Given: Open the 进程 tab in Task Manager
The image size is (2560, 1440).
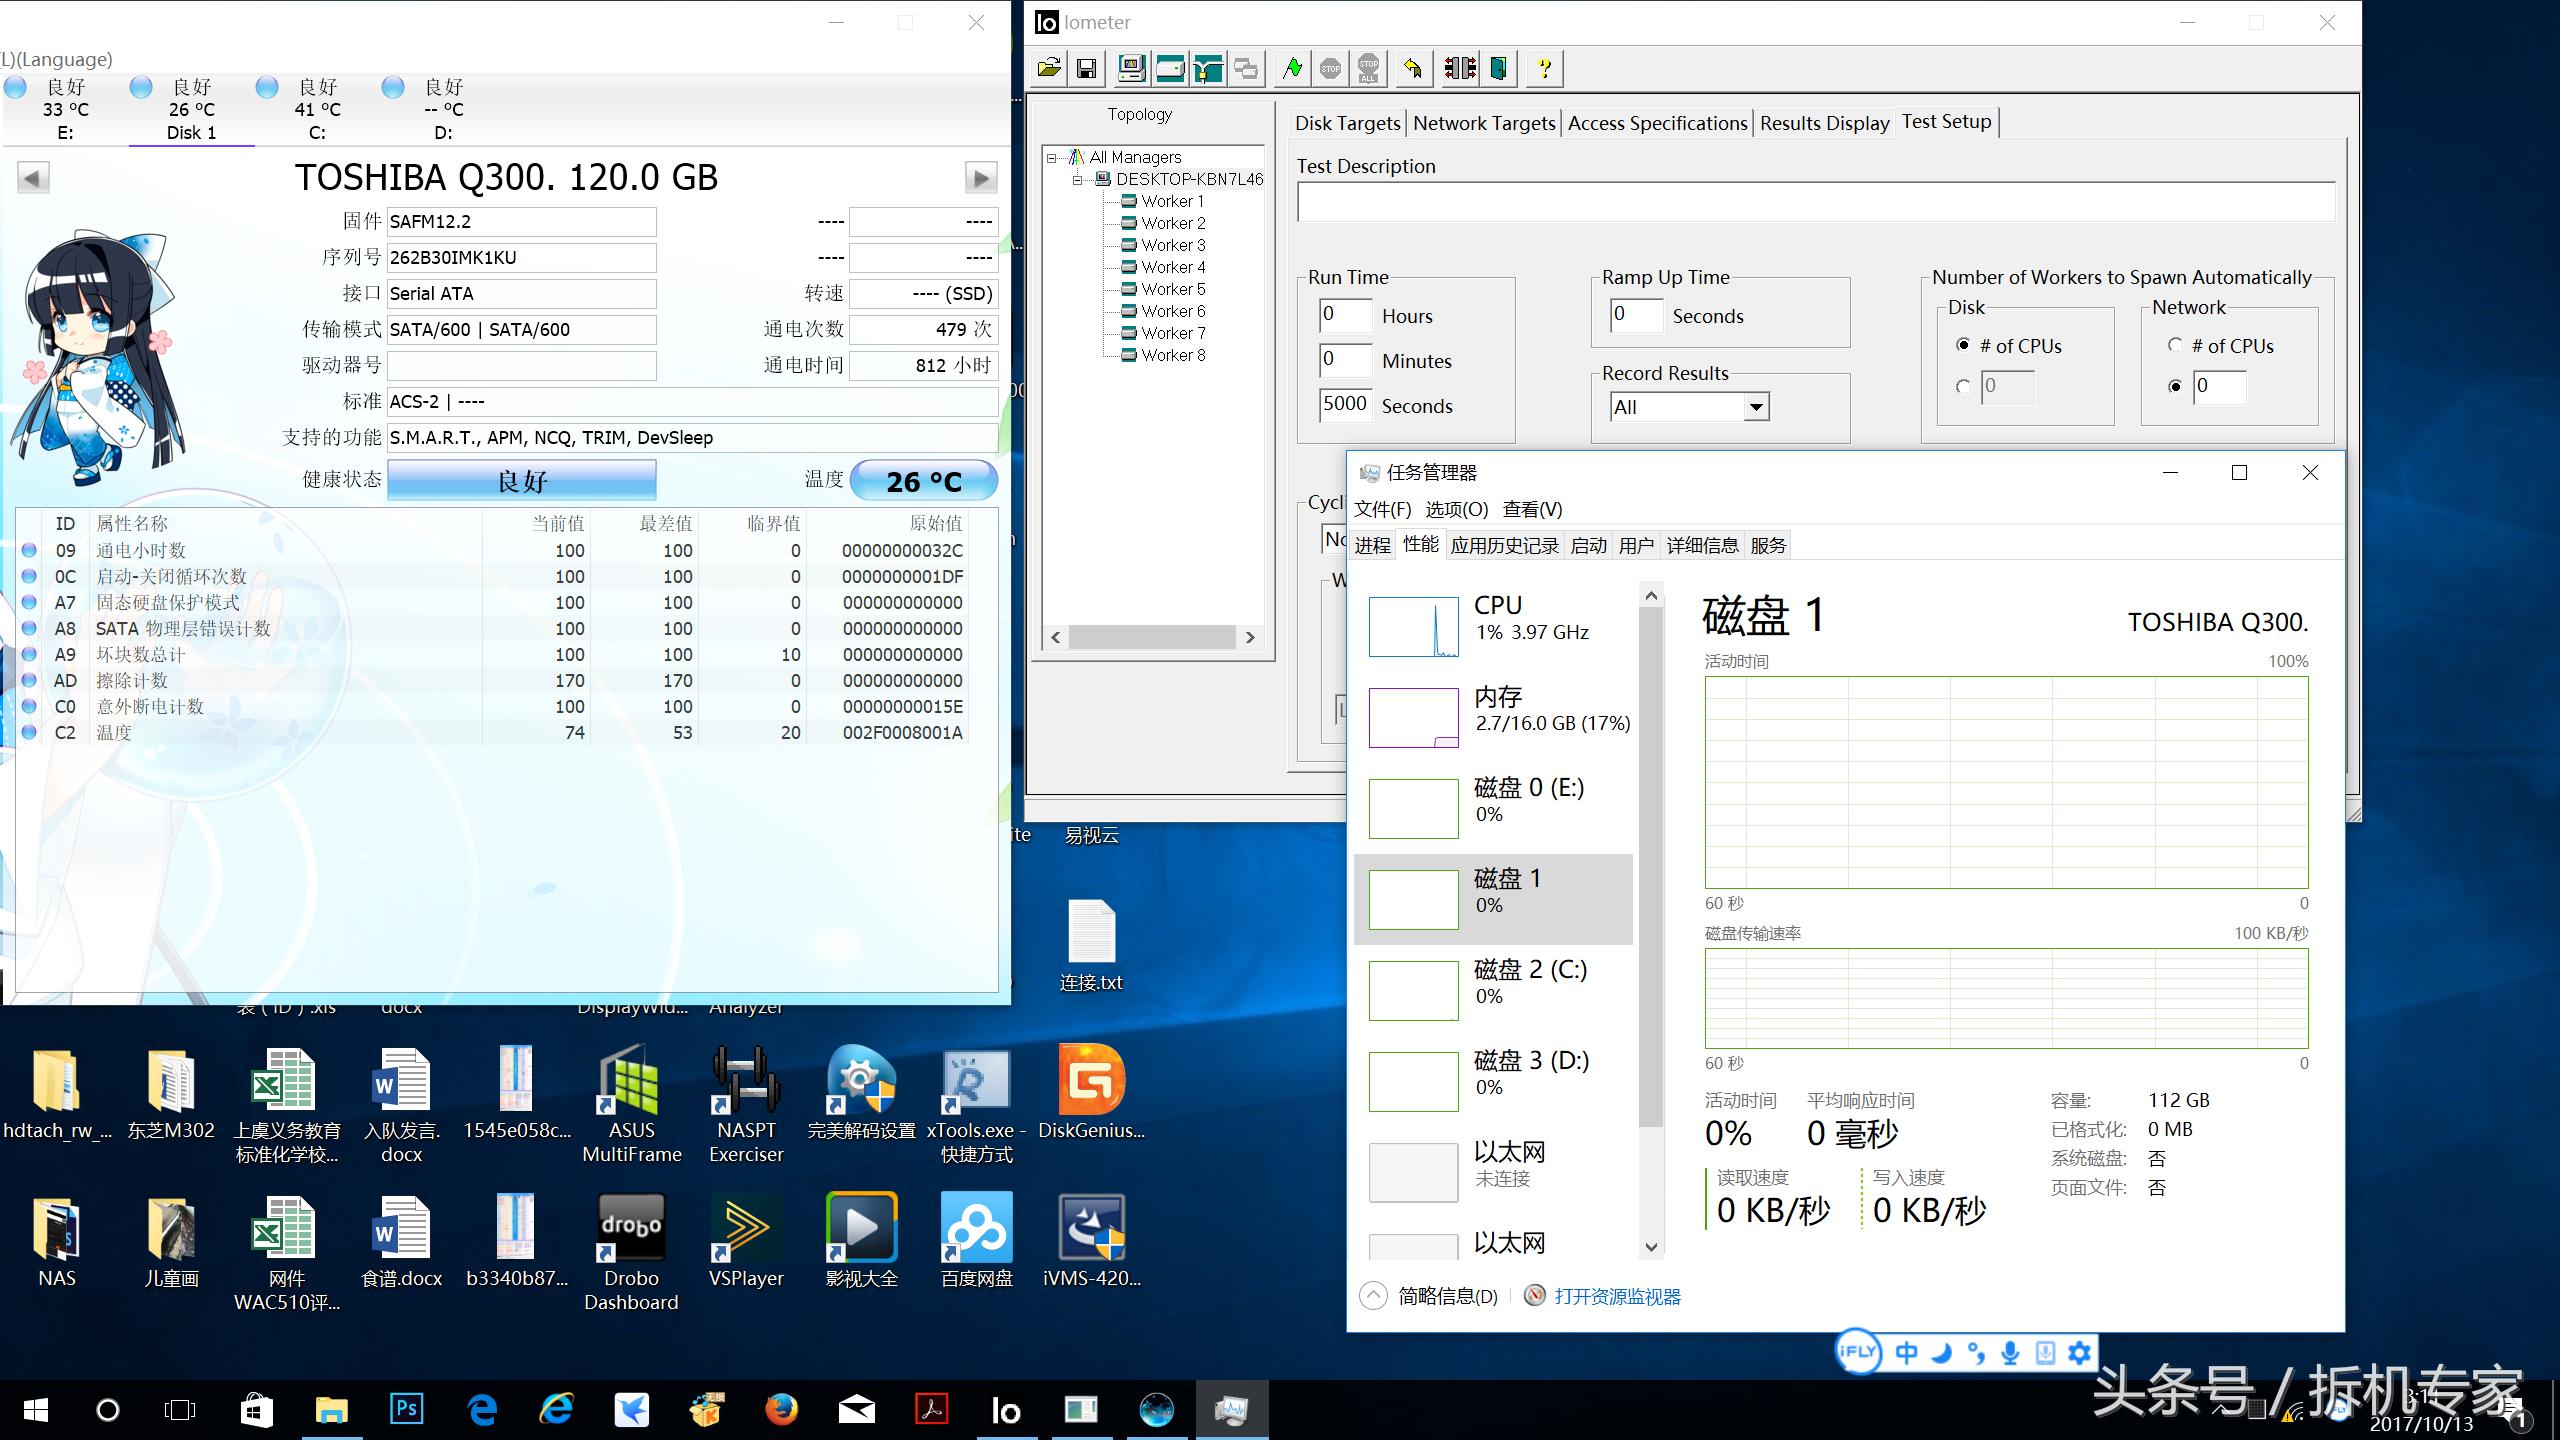Looking at the screenshot, I should [x=1372, y=545].
